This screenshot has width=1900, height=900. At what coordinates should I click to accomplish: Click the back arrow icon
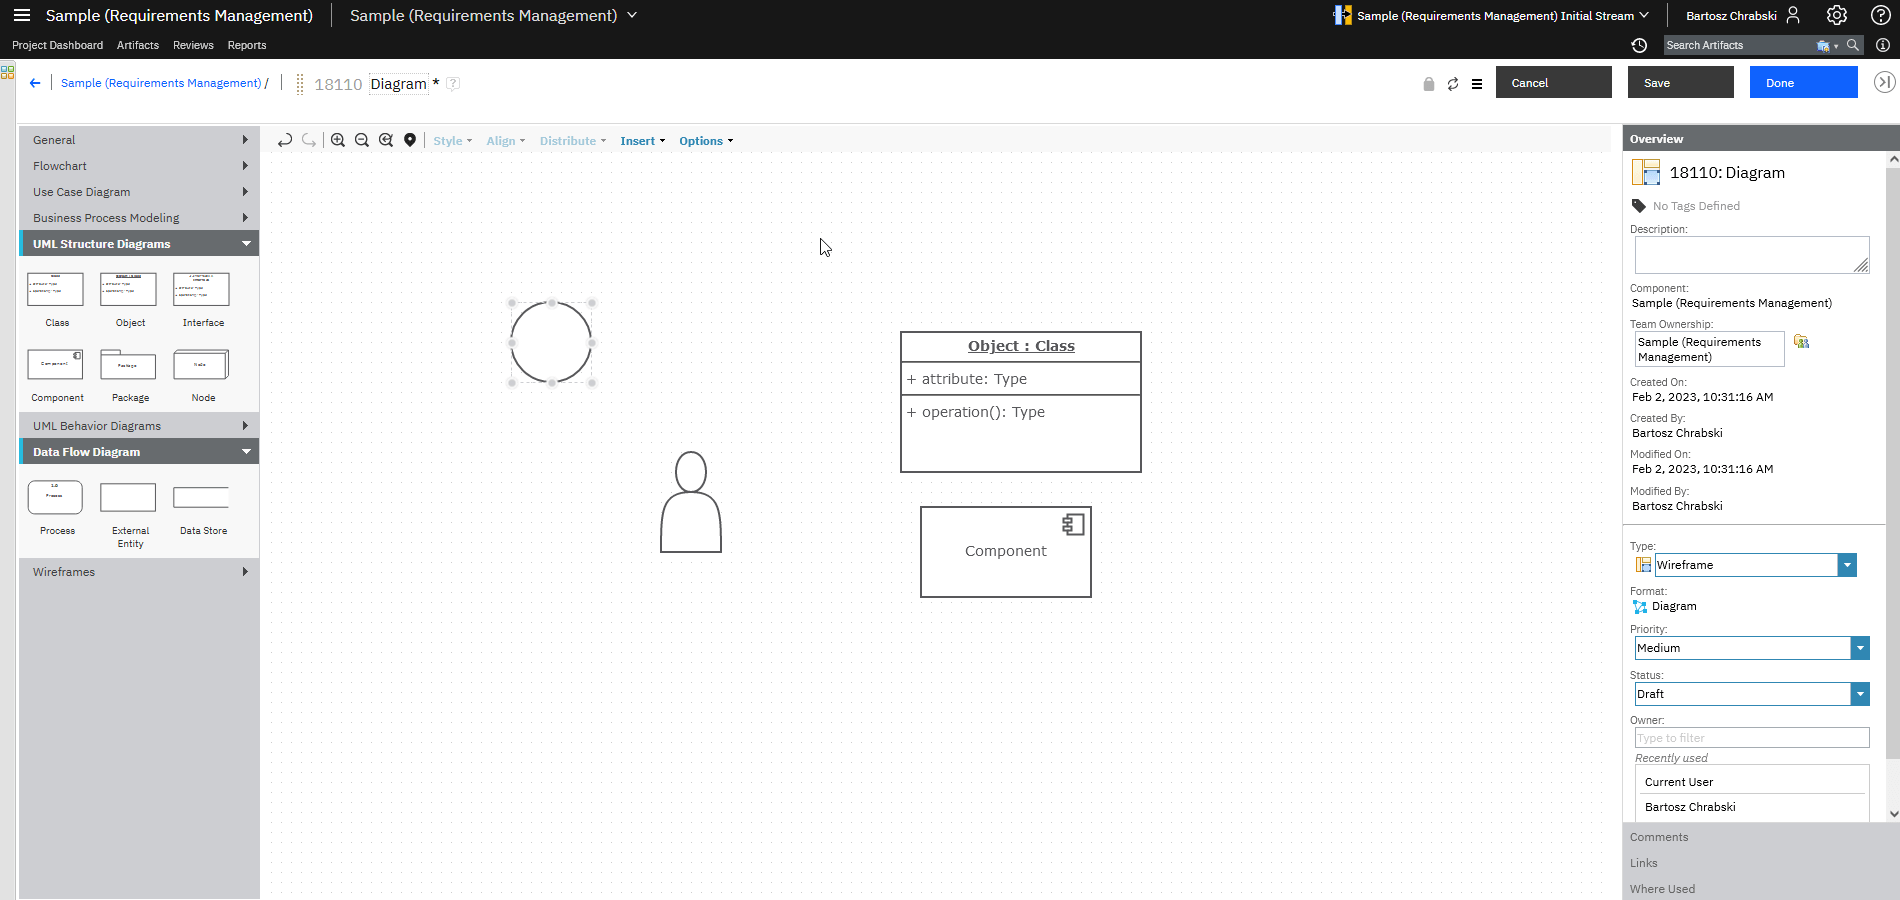[x=35, y=83]
